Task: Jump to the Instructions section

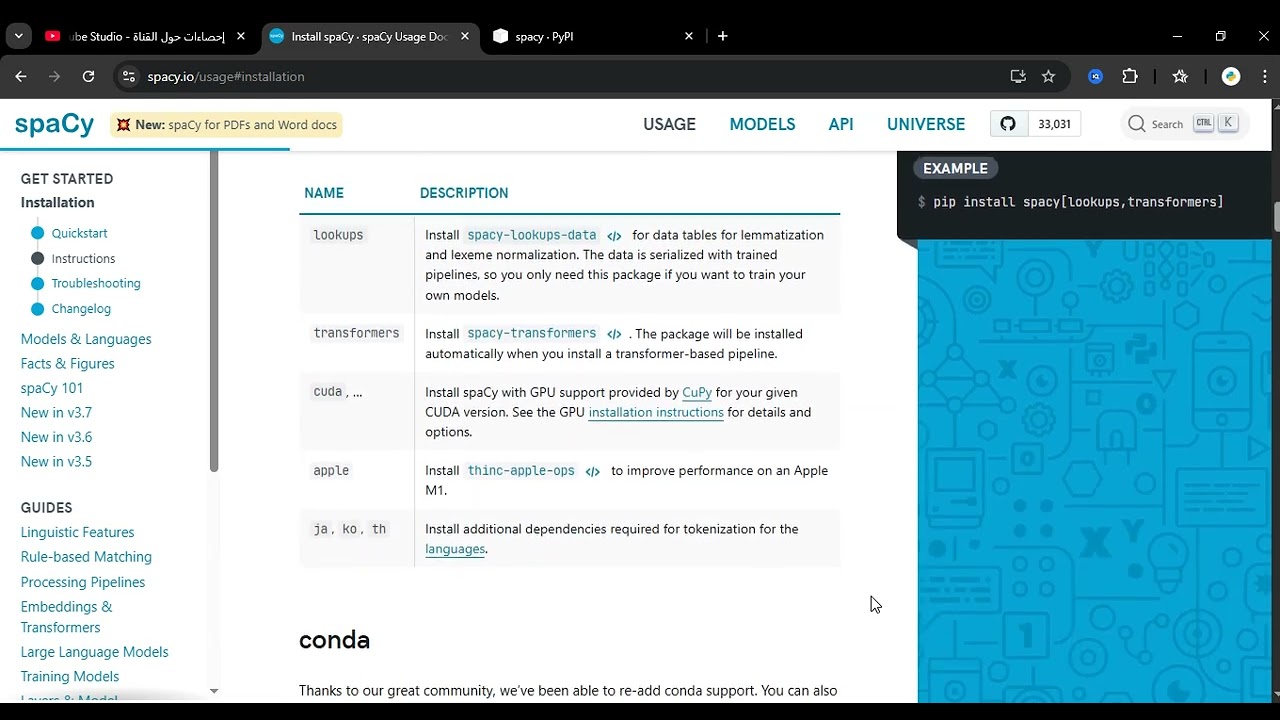Action: pos(83,259)
